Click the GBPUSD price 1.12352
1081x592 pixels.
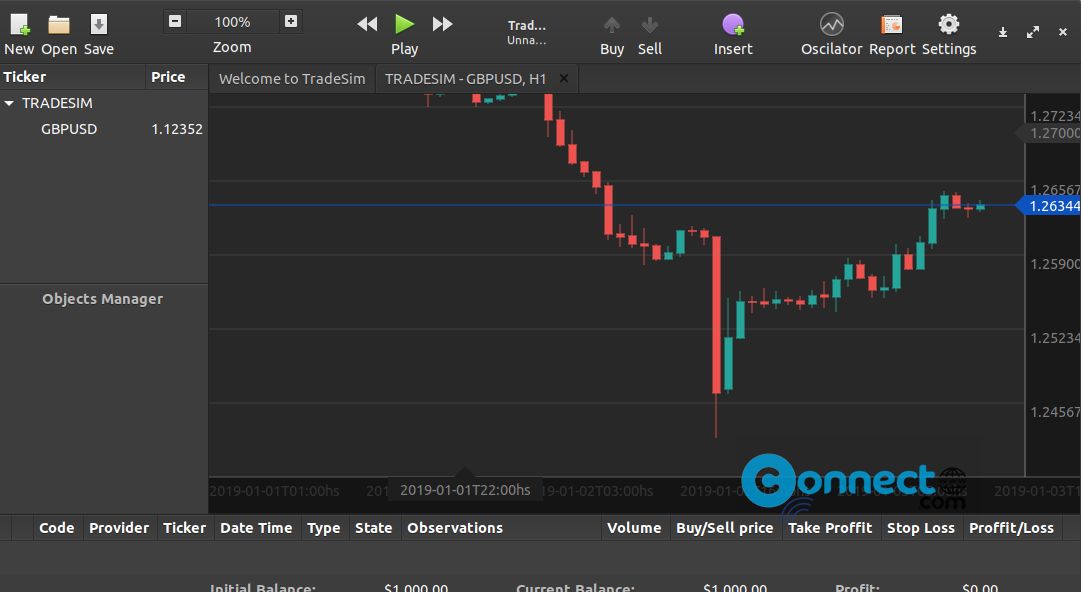click(x=177, y=129)
